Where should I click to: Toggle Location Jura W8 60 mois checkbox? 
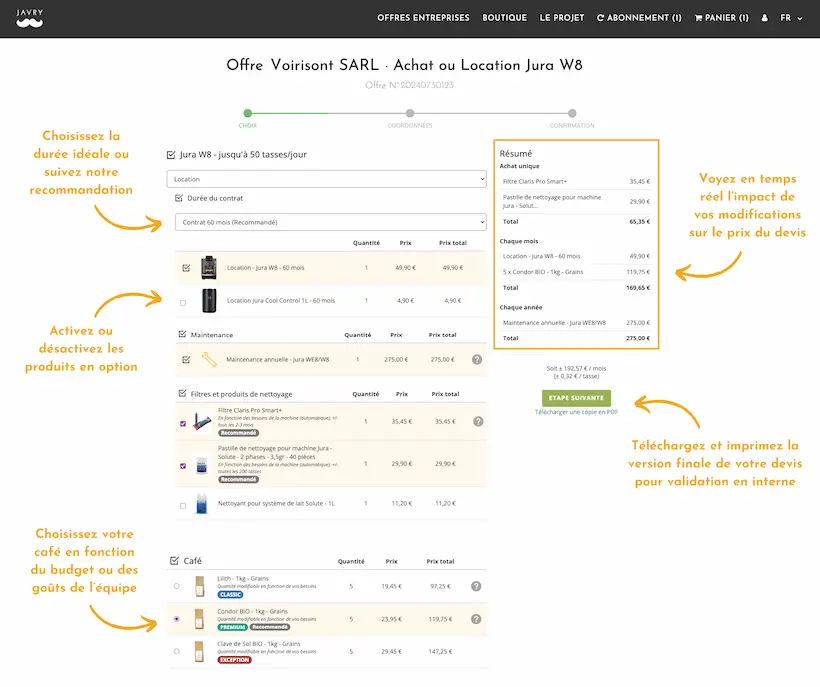point(186,268)
